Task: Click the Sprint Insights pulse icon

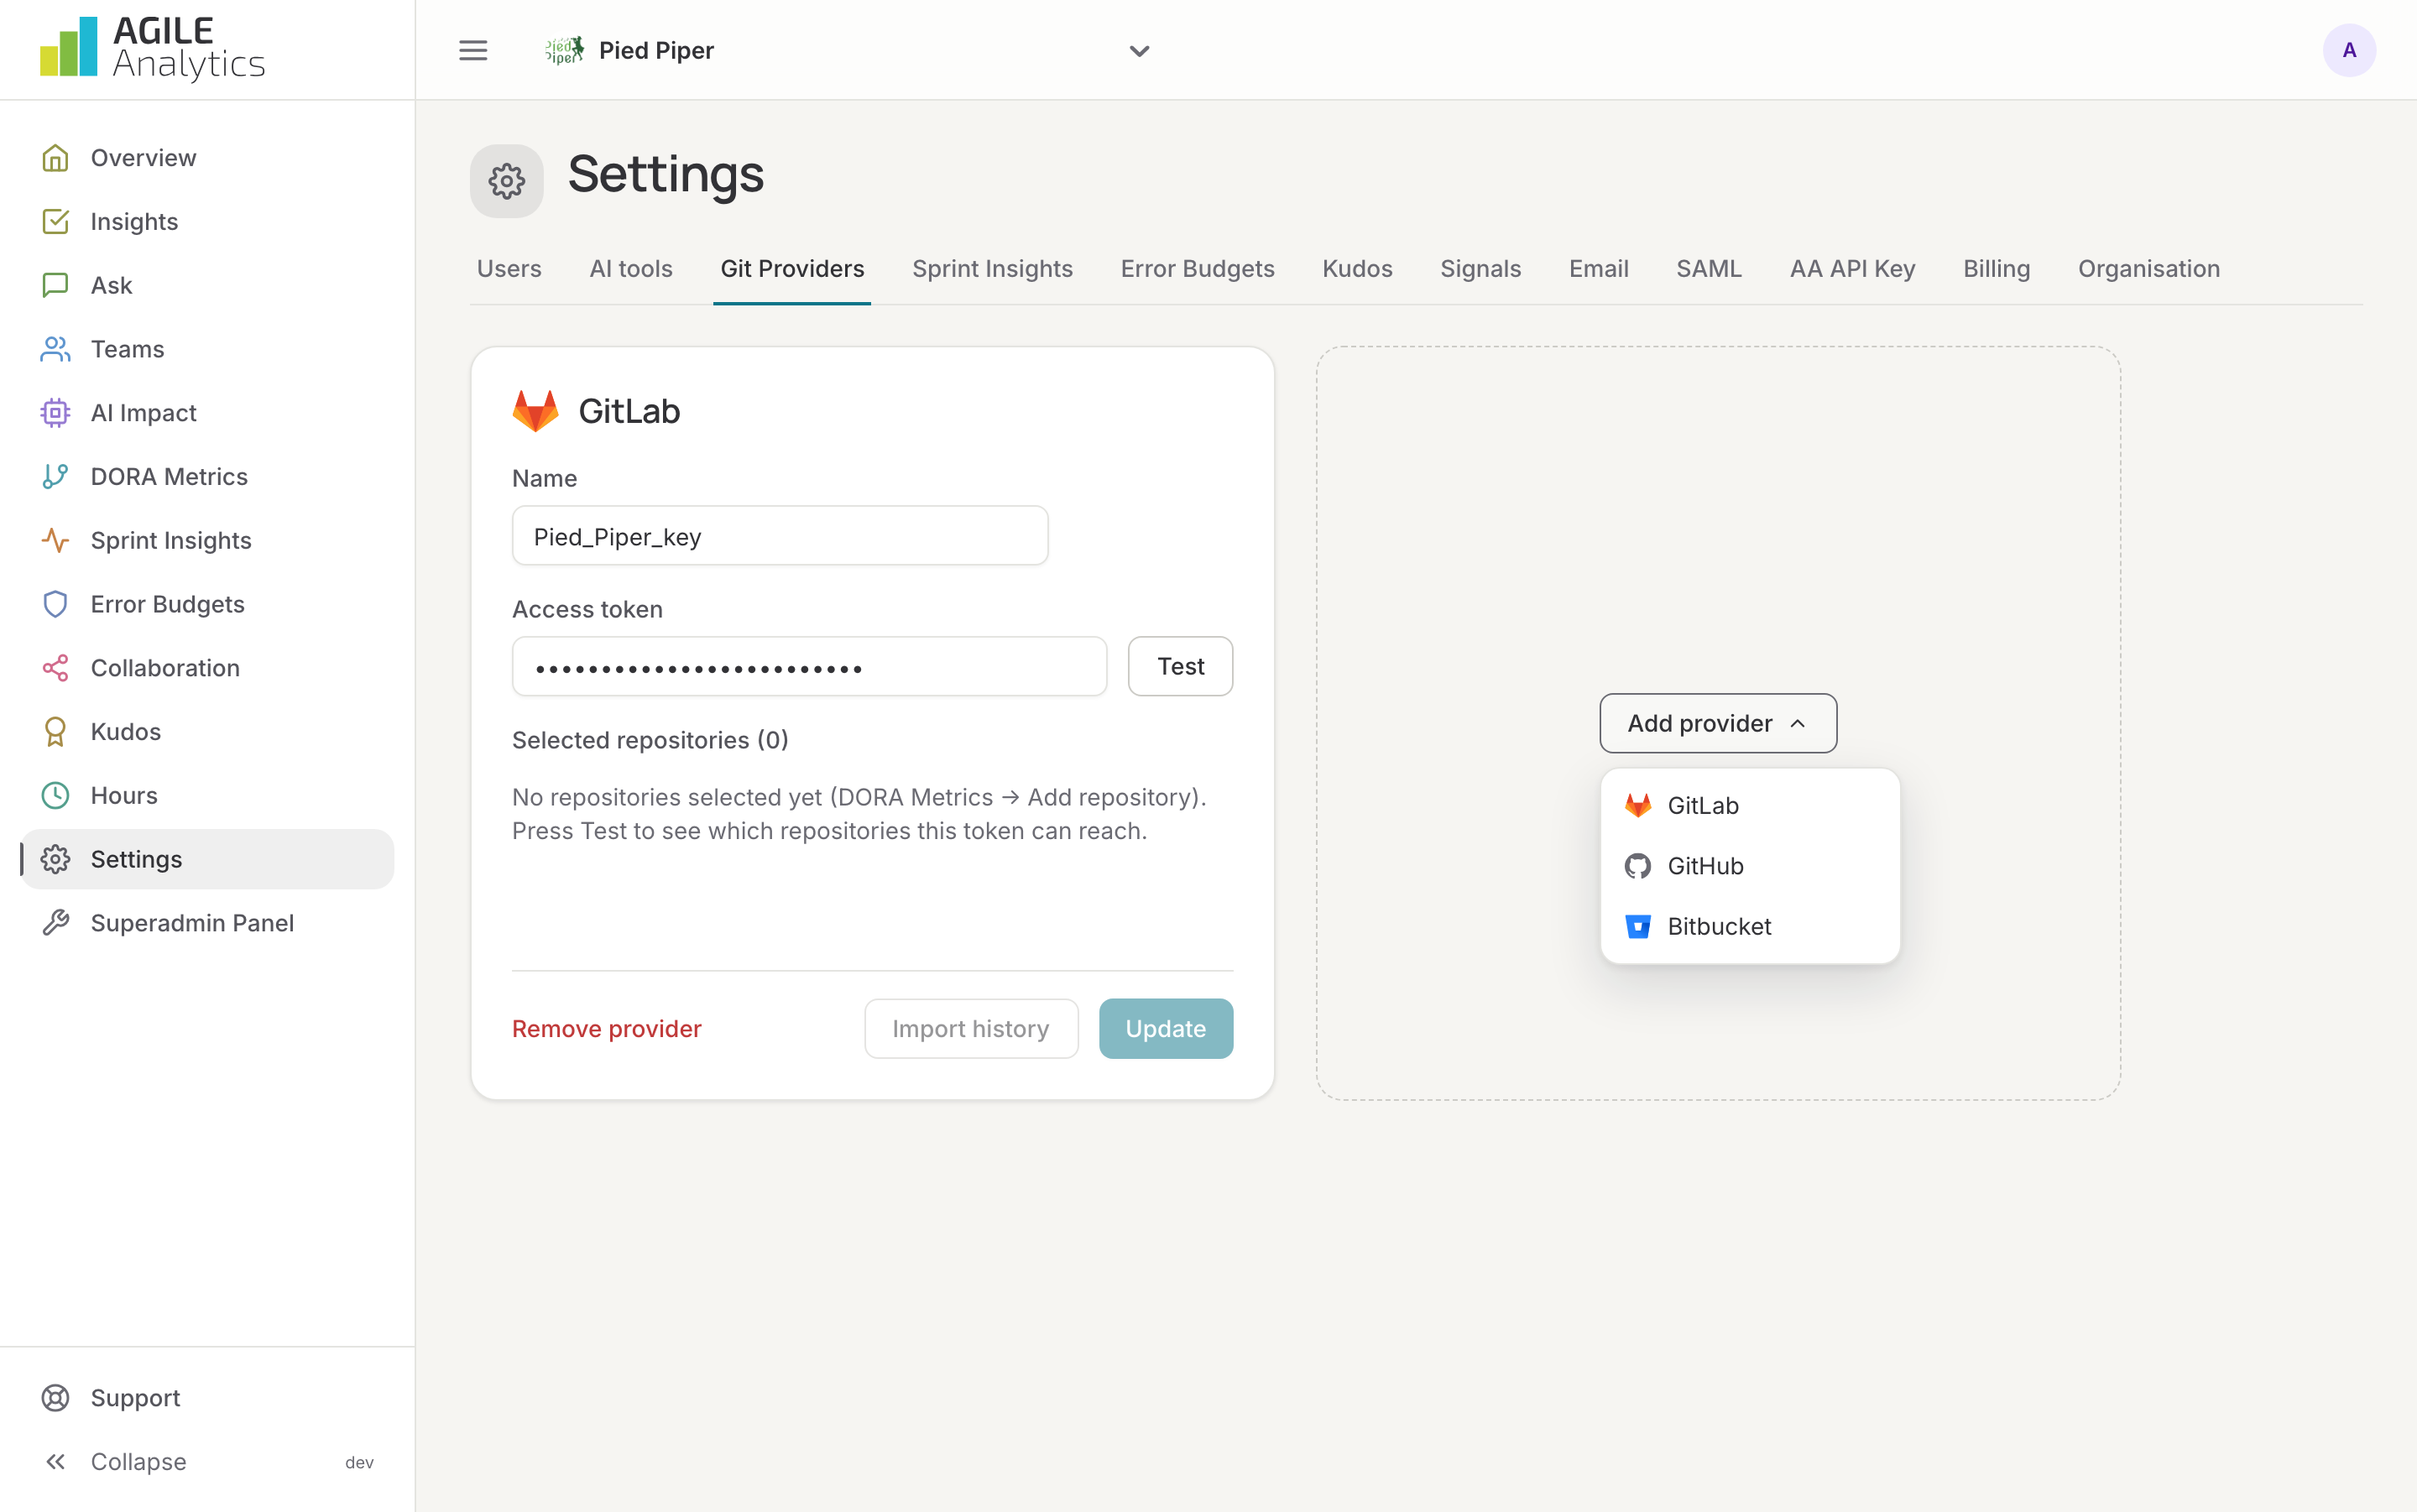Action: tap(55, 540)
